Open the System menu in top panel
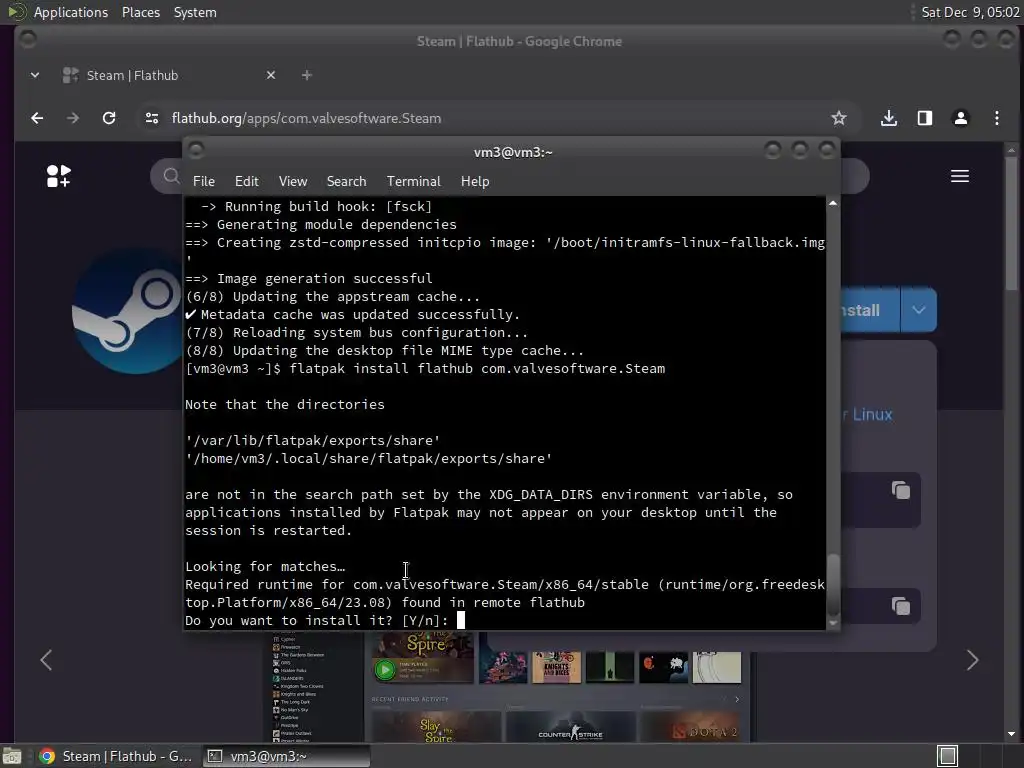Viewport: 1024px width, 768px height. click(x=195, y=12)
